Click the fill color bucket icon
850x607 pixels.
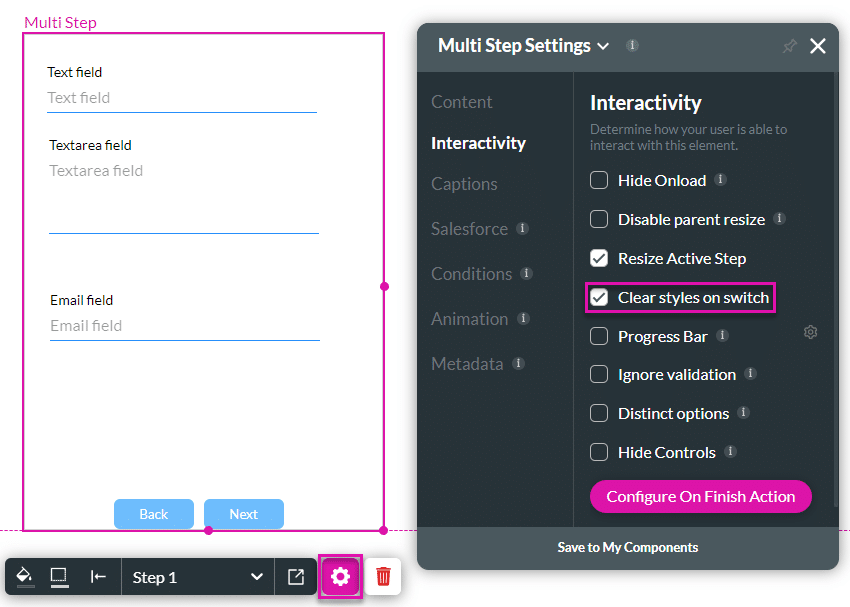pos(25,577)
